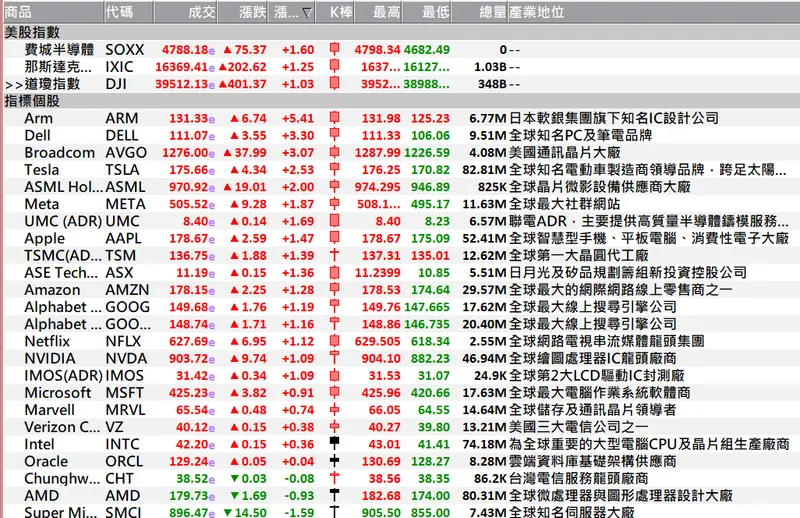Sort by the 代碼 column header

coord(129,12)
